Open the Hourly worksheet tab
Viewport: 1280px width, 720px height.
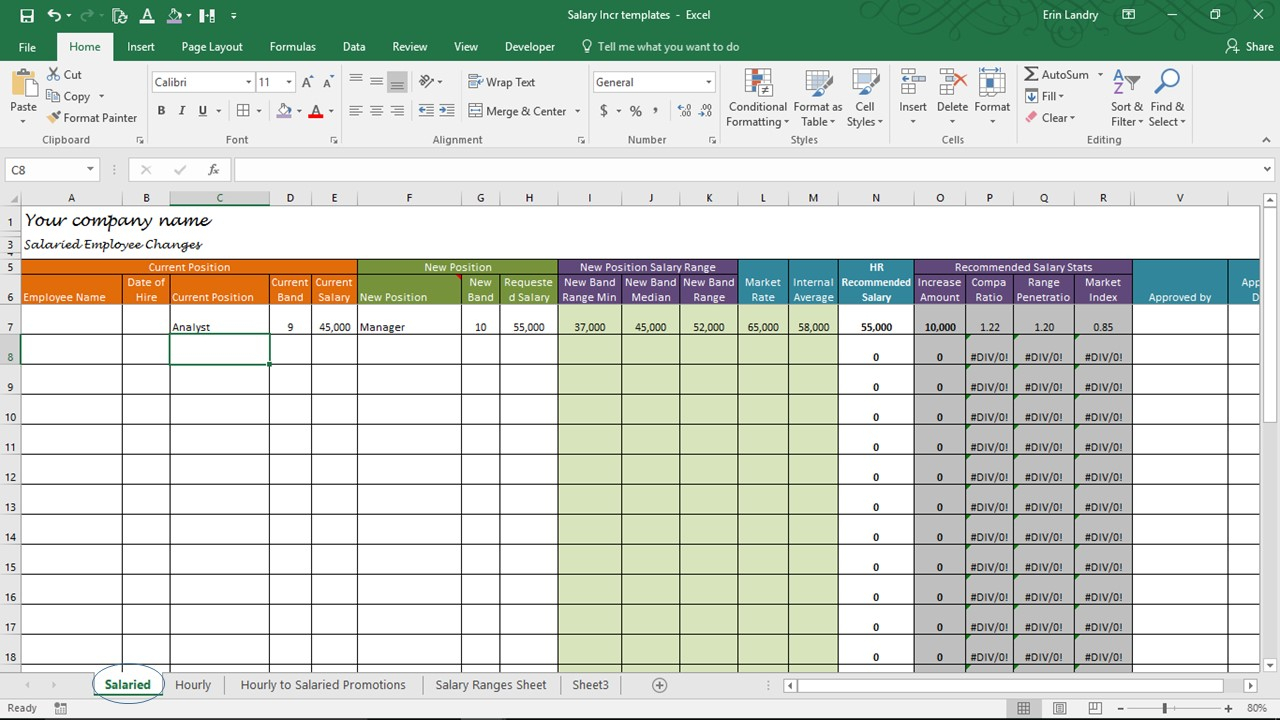pos(193,684)
